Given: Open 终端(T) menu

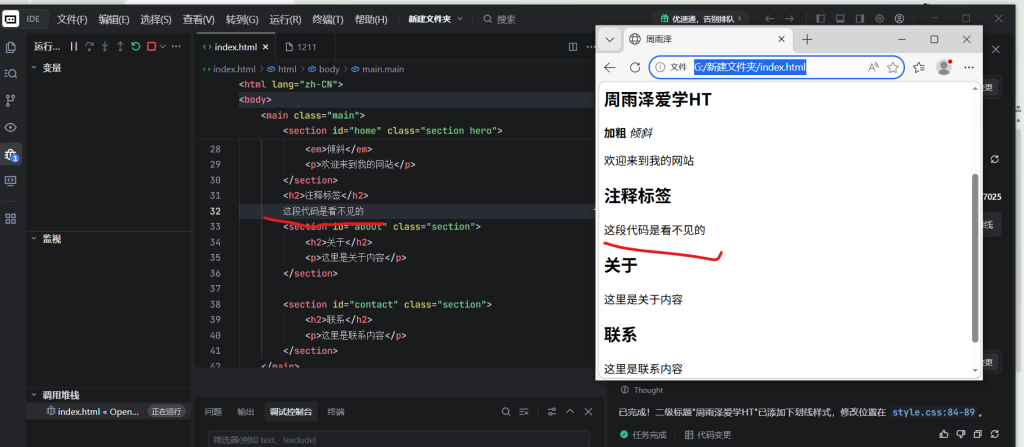Looking at the screenshot, I should click(328, 19).
